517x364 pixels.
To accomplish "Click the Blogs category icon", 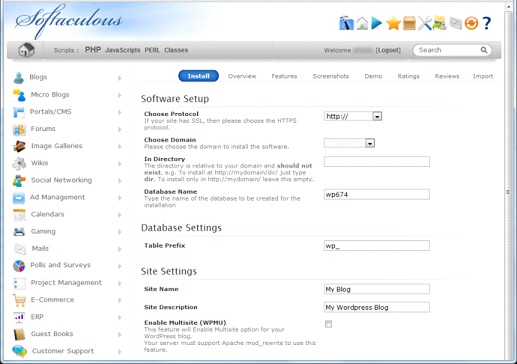I will [x=19, y=78].
